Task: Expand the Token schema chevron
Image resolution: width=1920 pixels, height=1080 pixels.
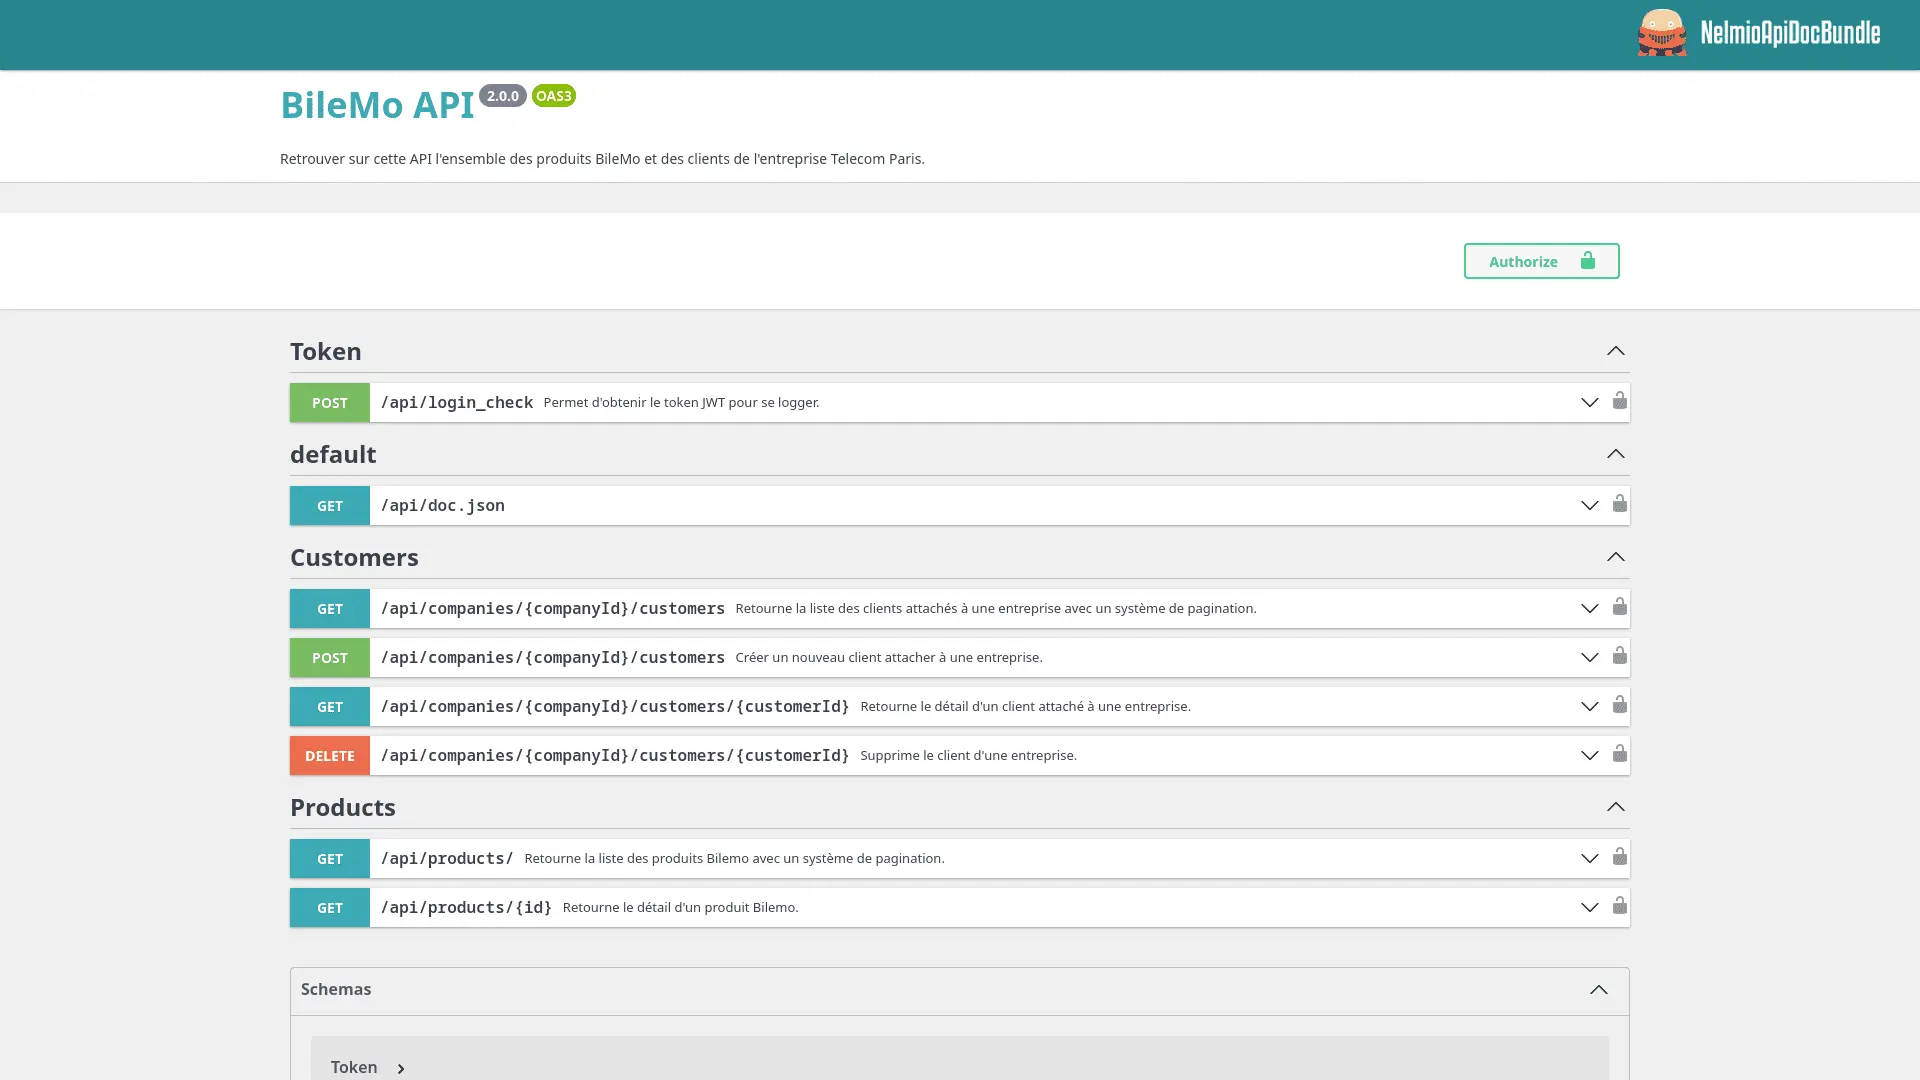Action: coord(401,1069)
